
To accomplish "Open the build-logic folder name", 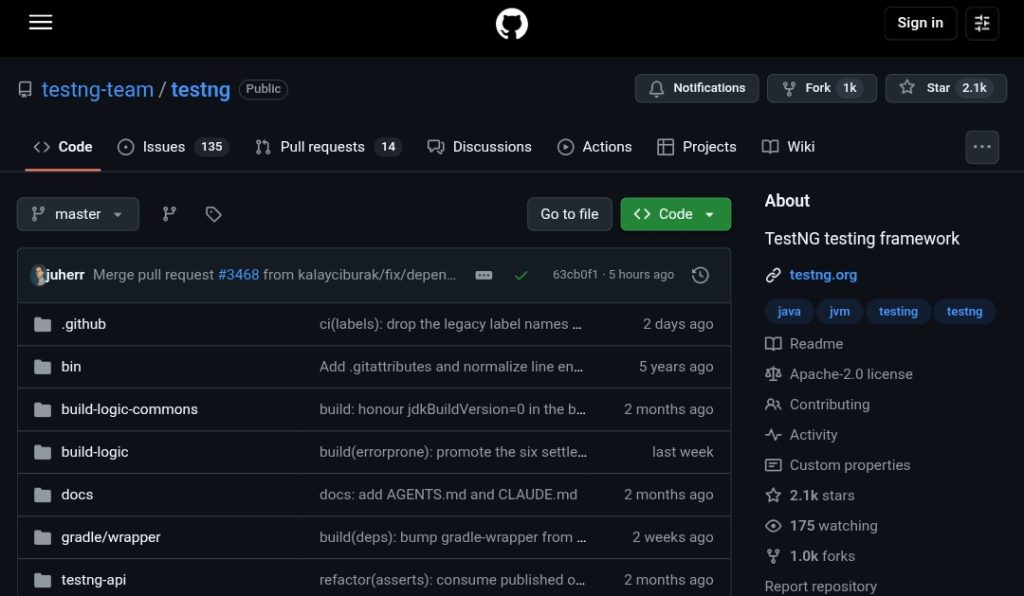I will [95, 452].
